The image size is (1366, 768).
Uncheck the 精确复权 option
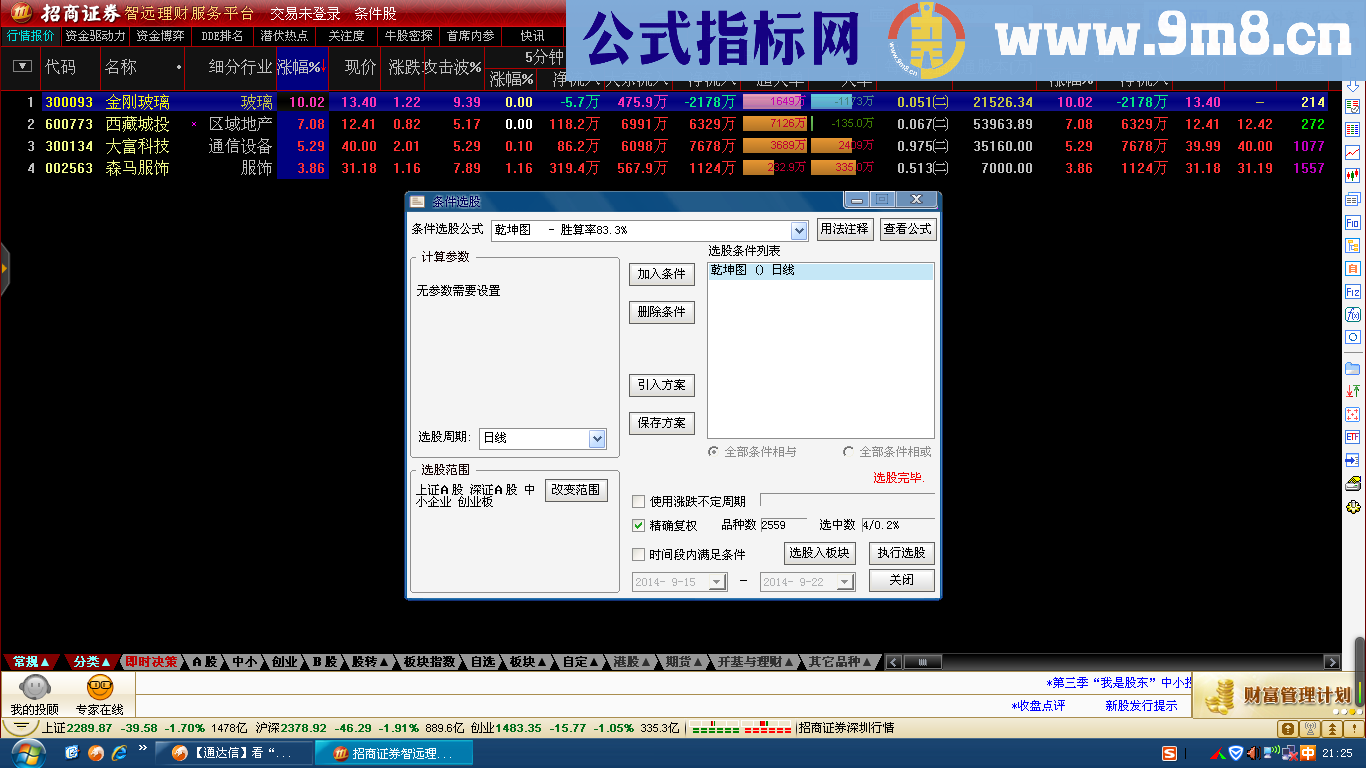click(x=637, y=524)
